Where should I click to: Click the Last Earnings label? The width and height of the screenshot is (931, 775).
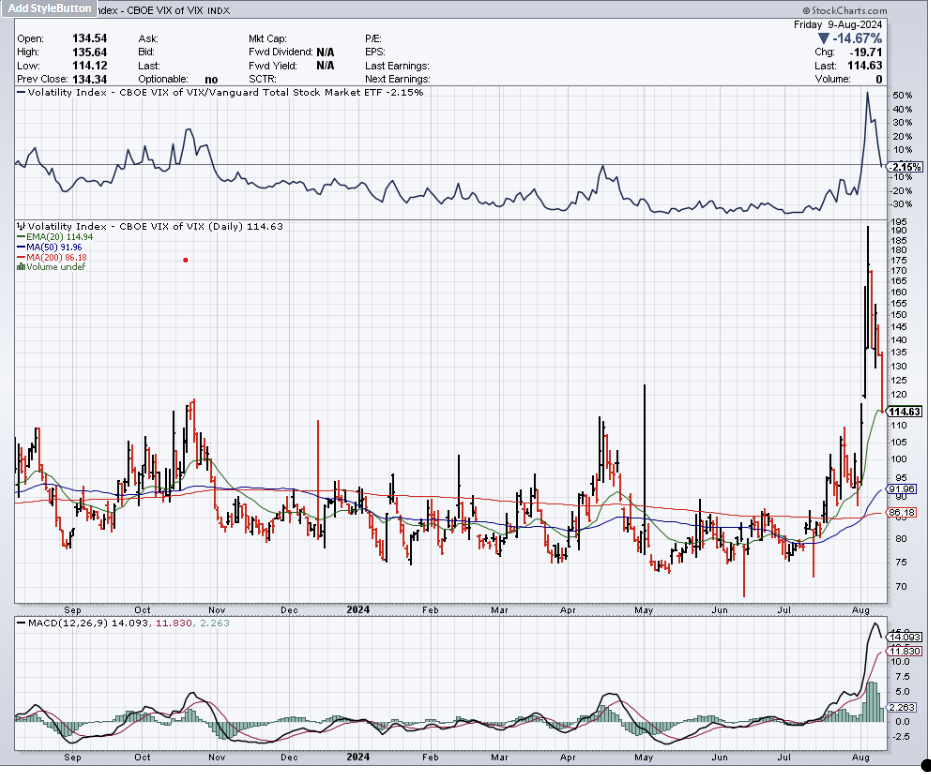(397, 66)
